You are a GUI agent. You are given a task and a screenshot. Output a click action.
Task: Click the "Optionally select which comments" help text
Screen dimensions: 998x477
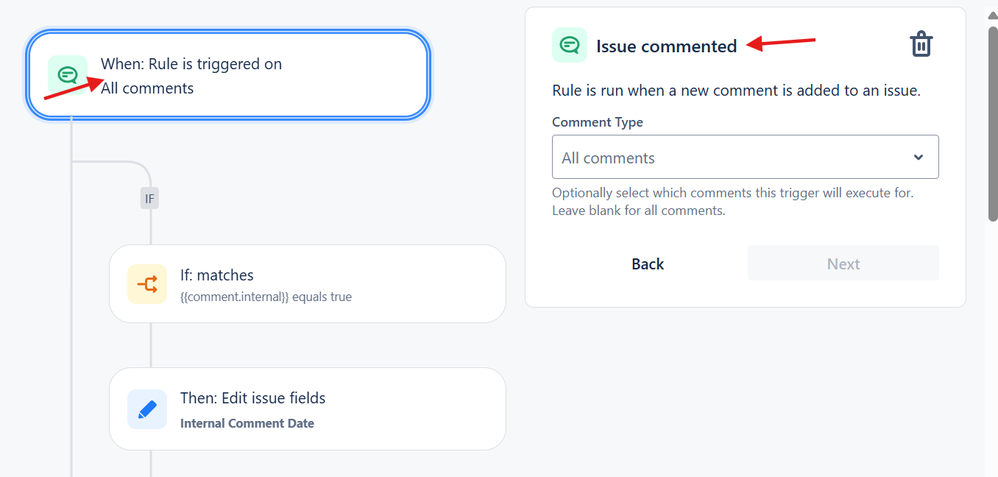[732, 193]
